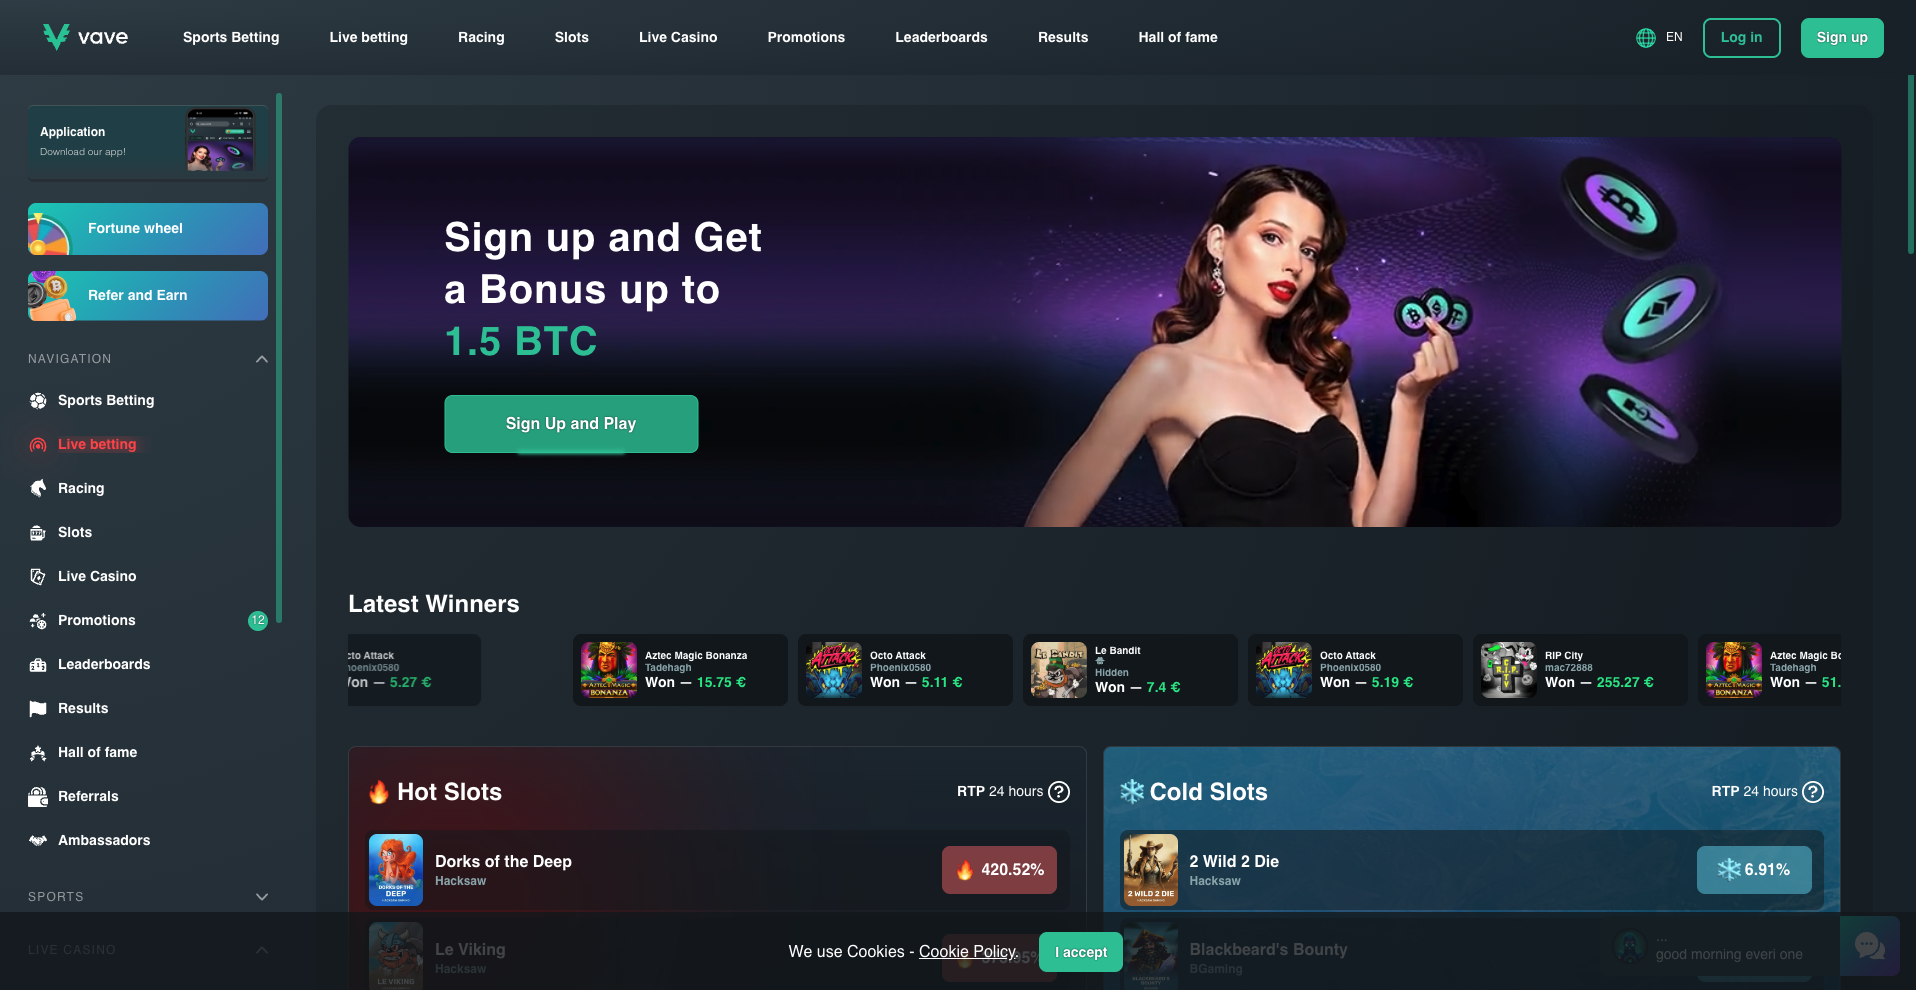Image resolution: width=1916 pixels, height=990 pixels.
Task: Open the live chat bubble icon
Action: point(1869,945)
